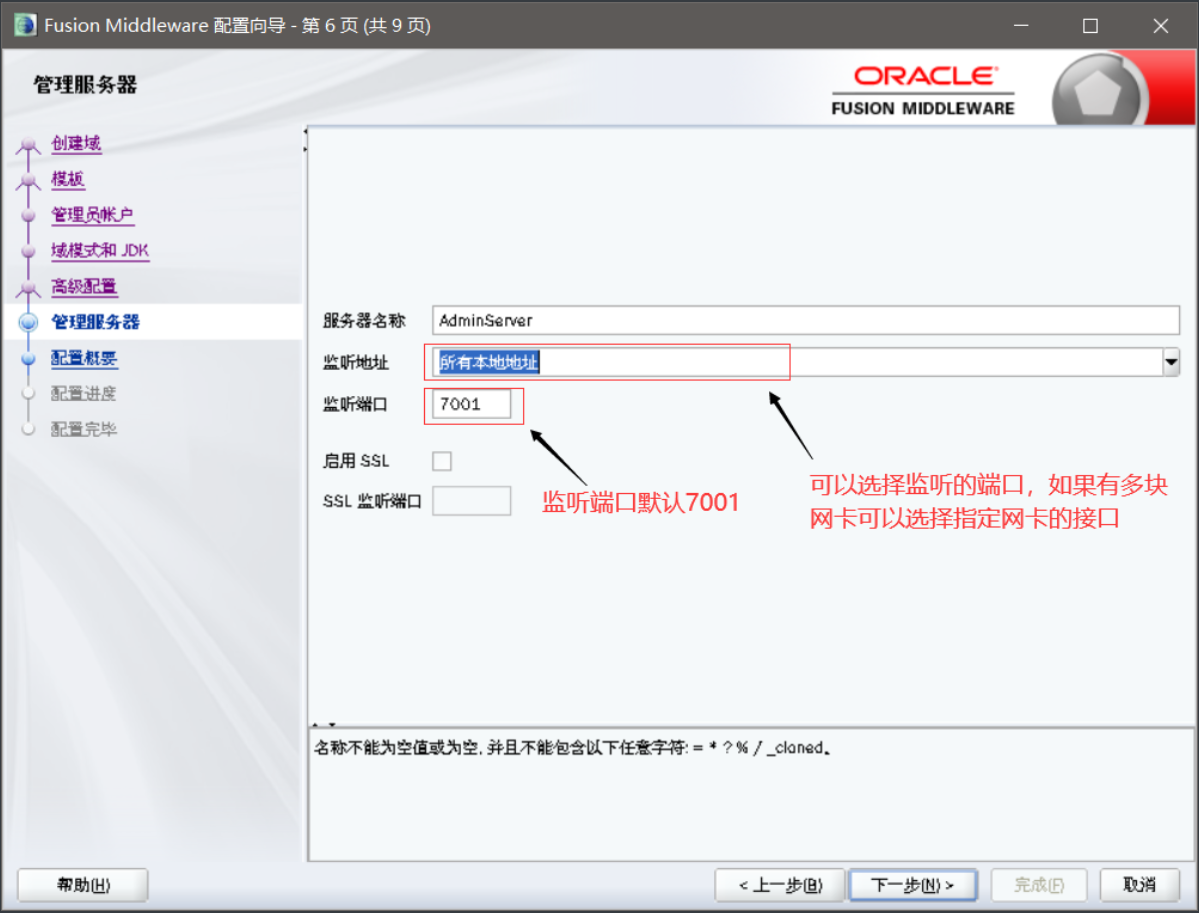Click the 模板 step node icon

30,179
